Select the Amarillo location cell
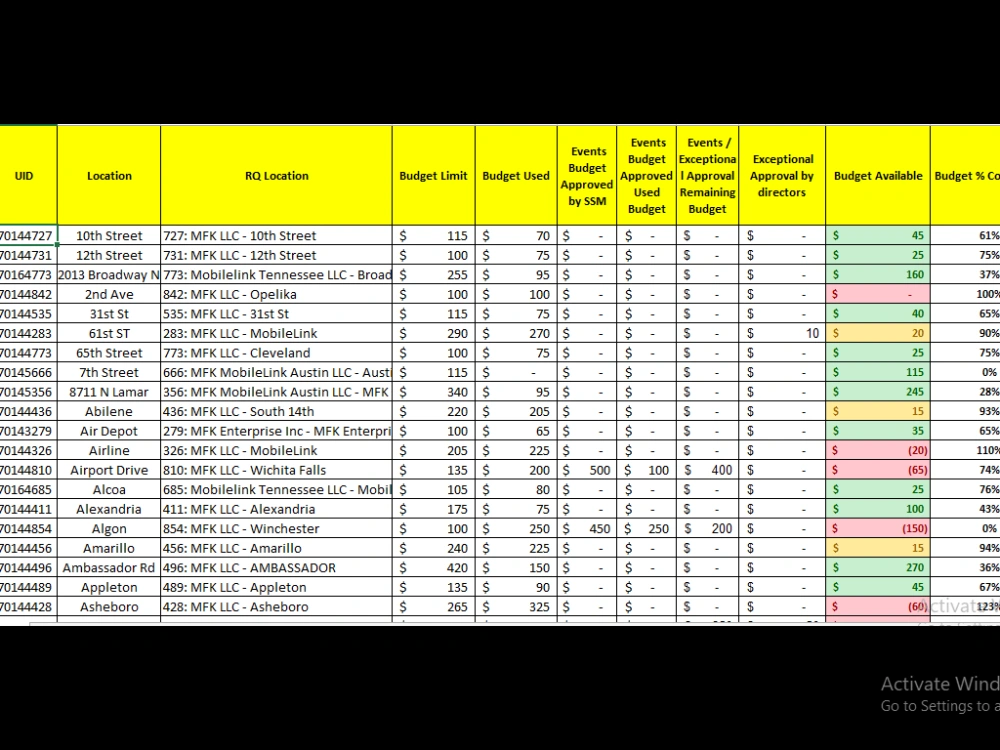 pyautogui.click(x=109, y=548)
